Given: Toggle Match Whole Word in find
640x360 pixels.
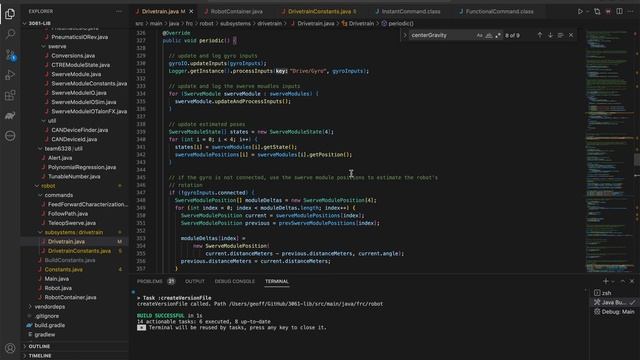Looking at the screenshot, I should click(489, 36).
